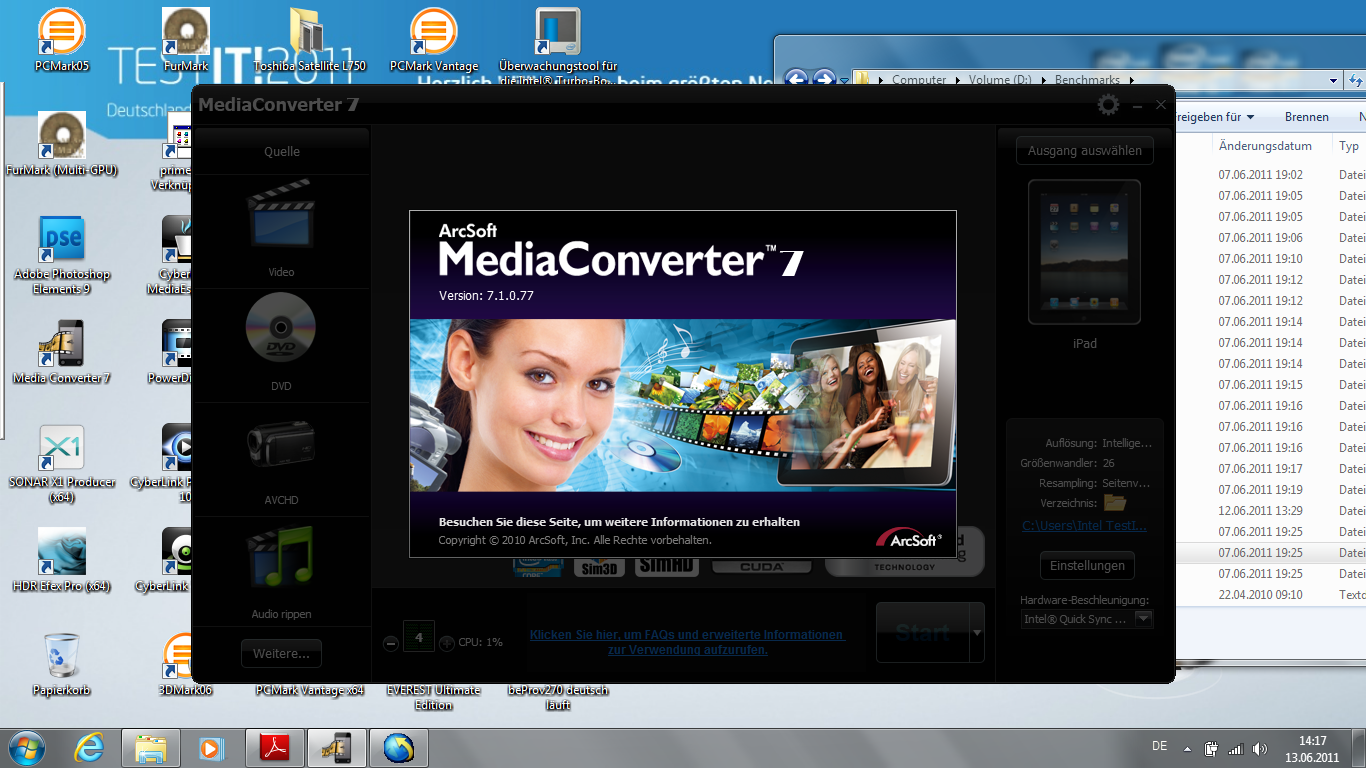Go forward in the Explorer window
Viewport: 1366px width, 768px height.
pos(824,79)
